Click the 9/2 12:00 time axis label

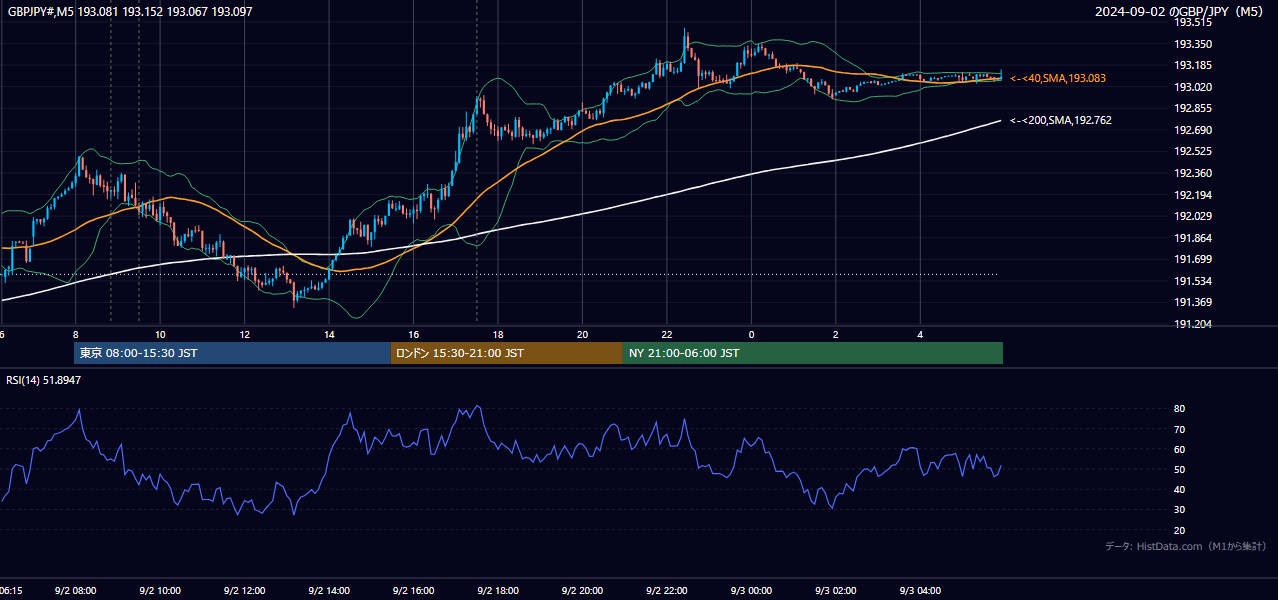click(244, 591)
